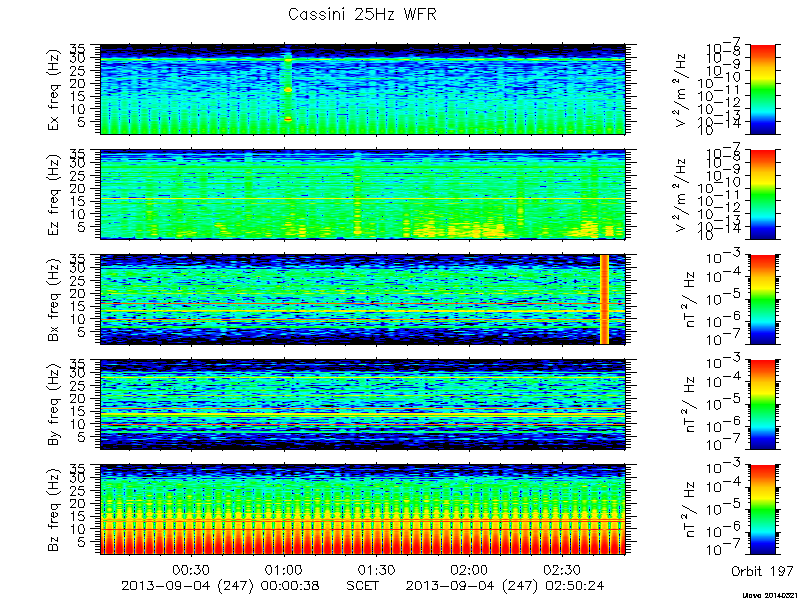The image size is (800, 600).
Task: Select the "Bz freq (Hz)" axis label
Action: click(x=55, y=510)
